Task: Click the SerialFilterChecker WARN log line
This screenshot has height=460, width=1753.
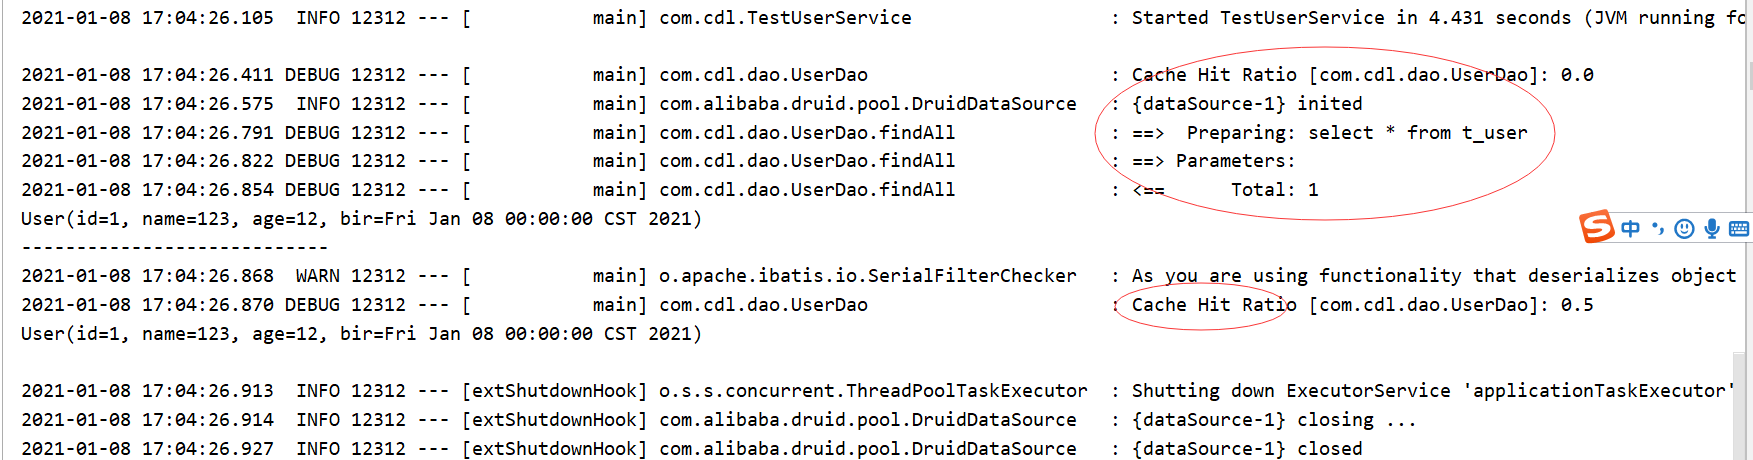Action: click(867, 276)
